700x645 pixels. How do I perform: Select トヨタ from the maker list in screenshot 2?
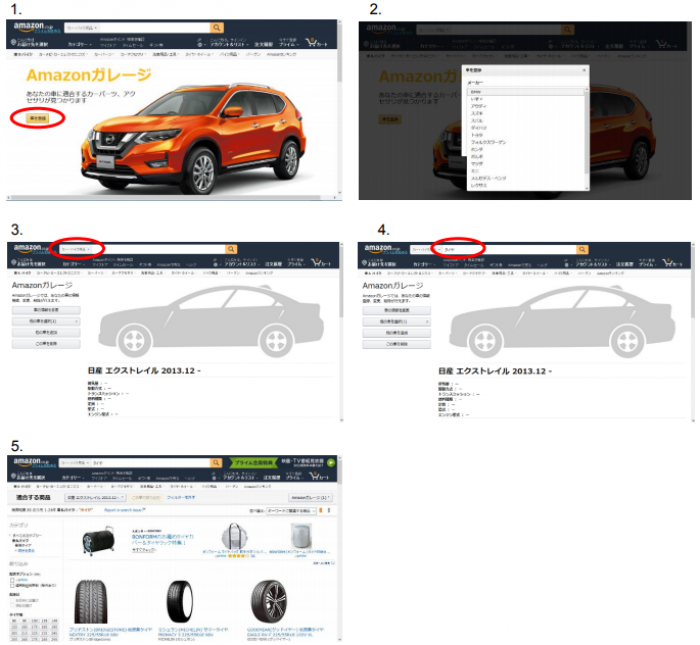click(x=476, y=133)
